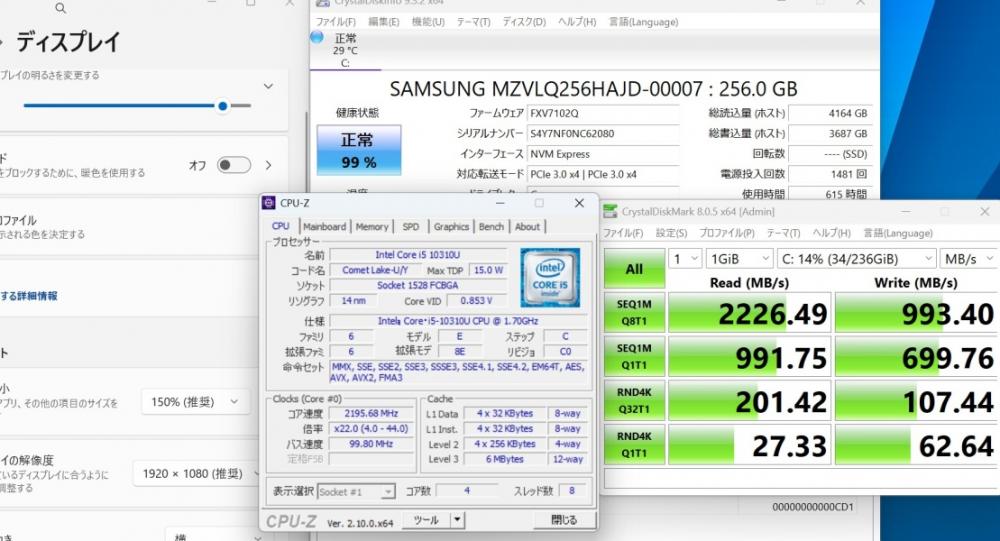Open the 1920 × 1080 resolution dropdown
1000x541 pixels.
click(196, 473)
